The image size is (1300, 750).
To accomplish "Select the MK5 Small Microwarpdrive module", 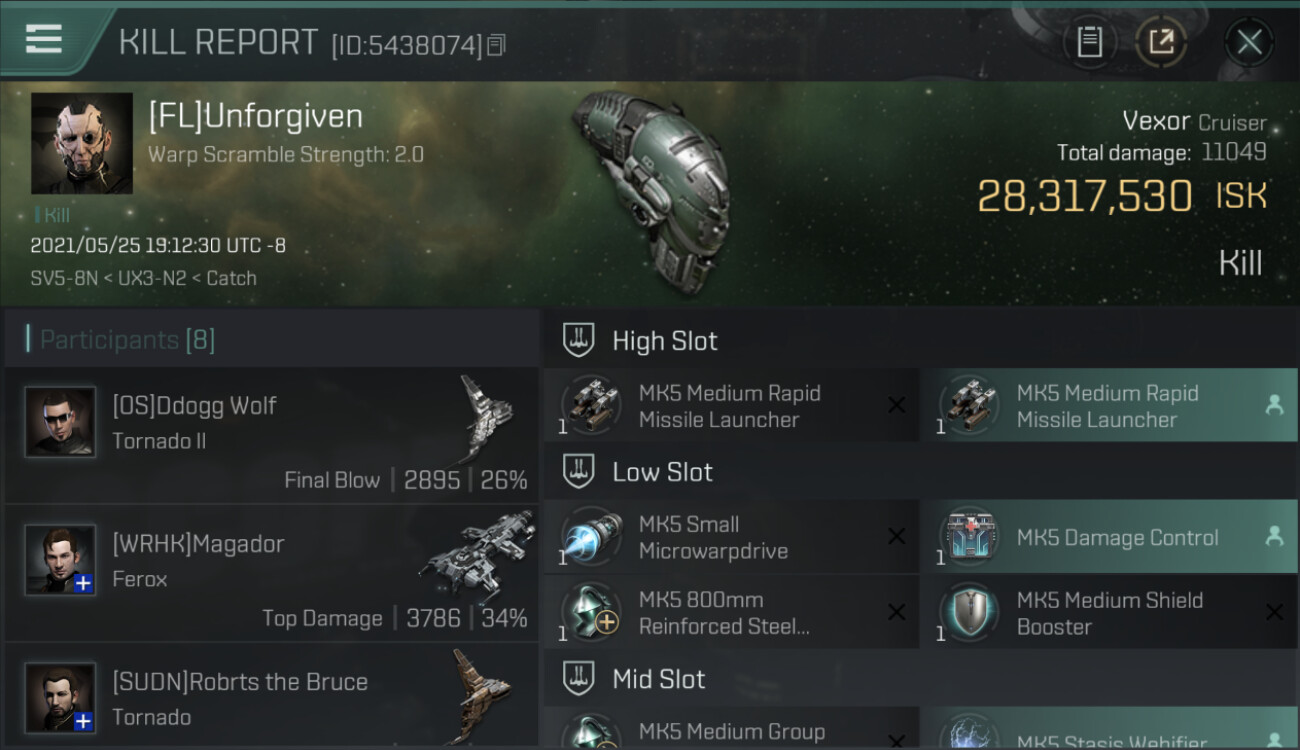I will pos(730,537).
